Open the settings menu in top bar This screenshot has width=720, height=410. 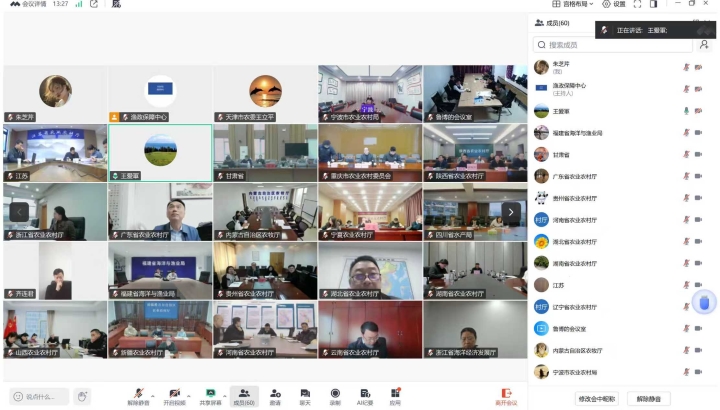click(x=614, y=4)
